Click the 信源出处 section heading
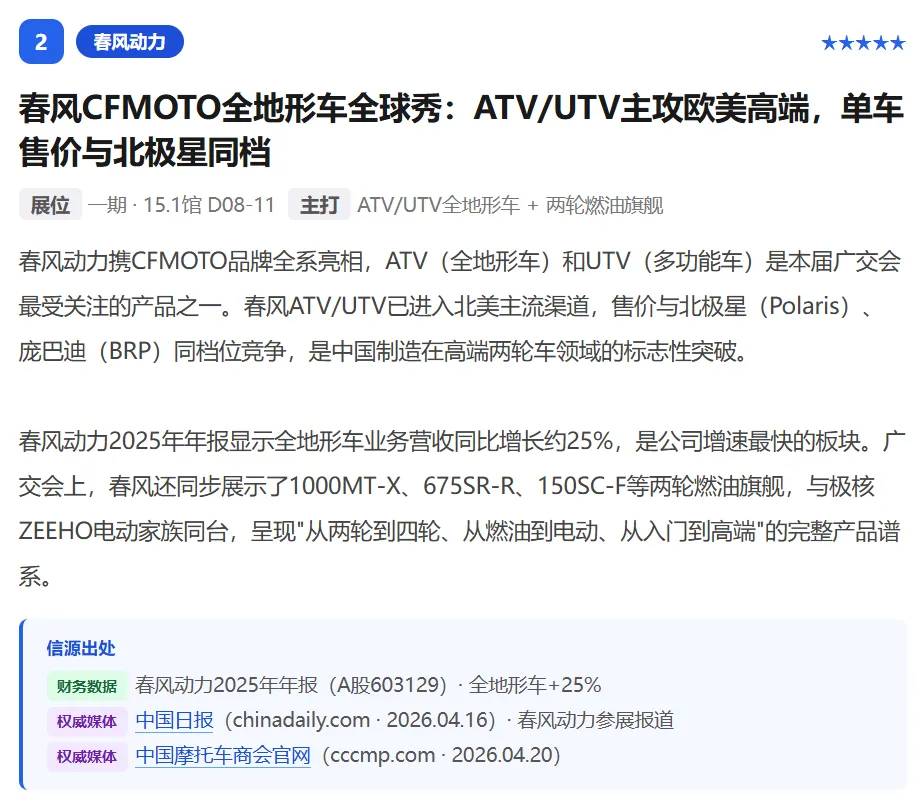921x798 pixels. click(81, 648)
